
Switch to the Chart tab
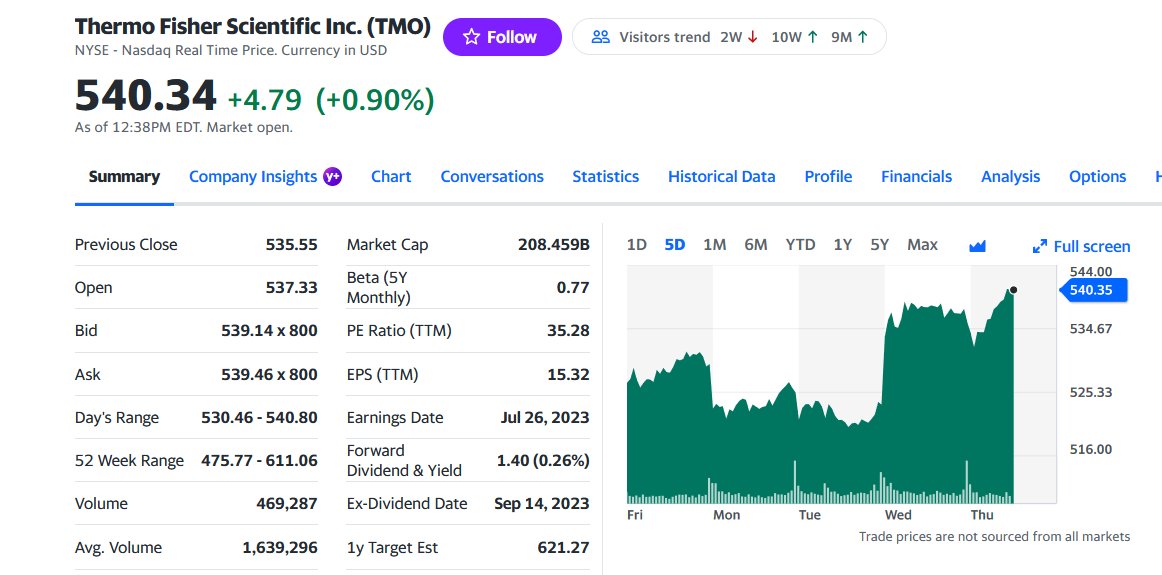[391, 176]
